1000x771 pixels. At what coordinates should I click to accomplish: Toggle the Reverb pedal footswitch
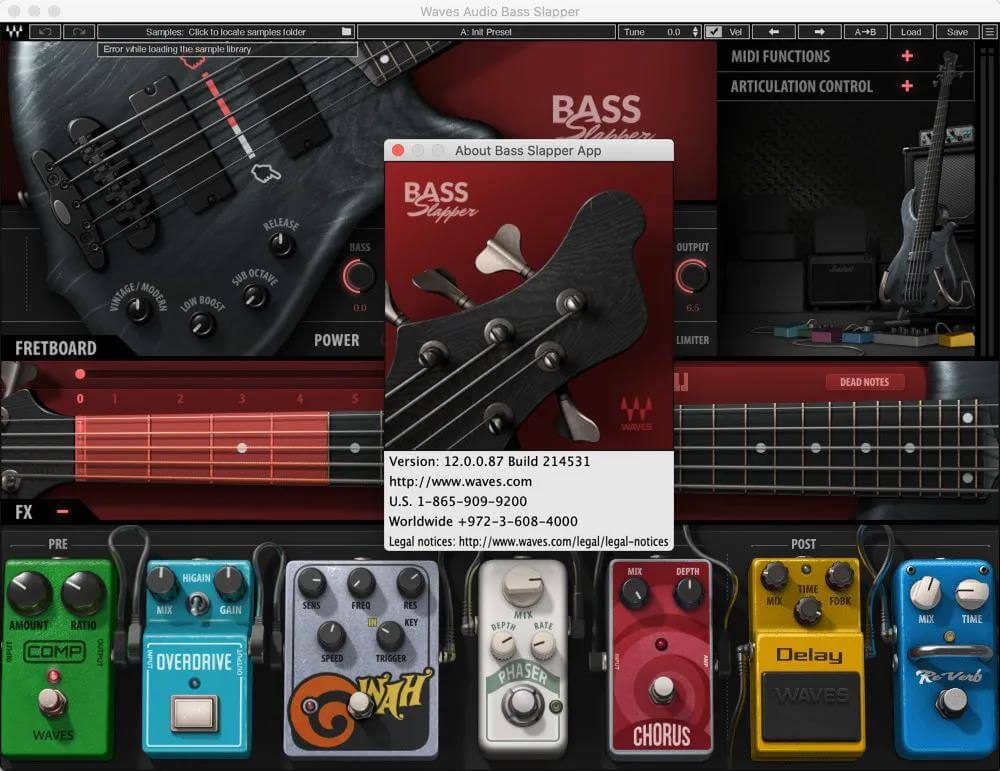click(x=953, y=703)
